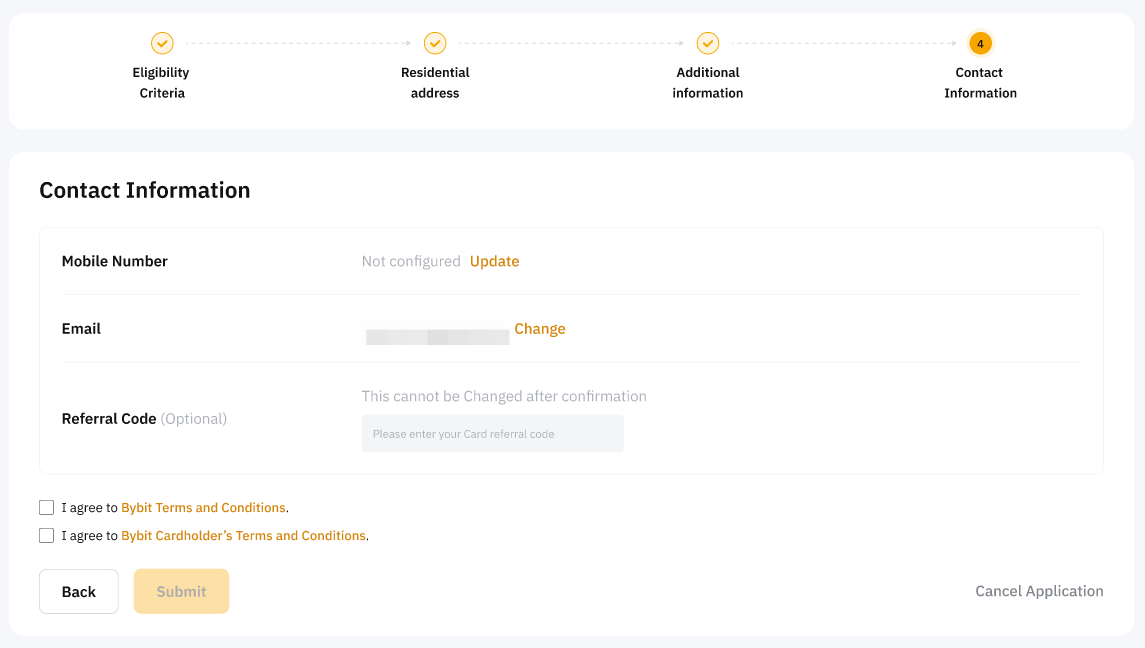This screenshot has height=648, width=1145.
Task: Select the Residential address step label
Action: click(435, 83)
